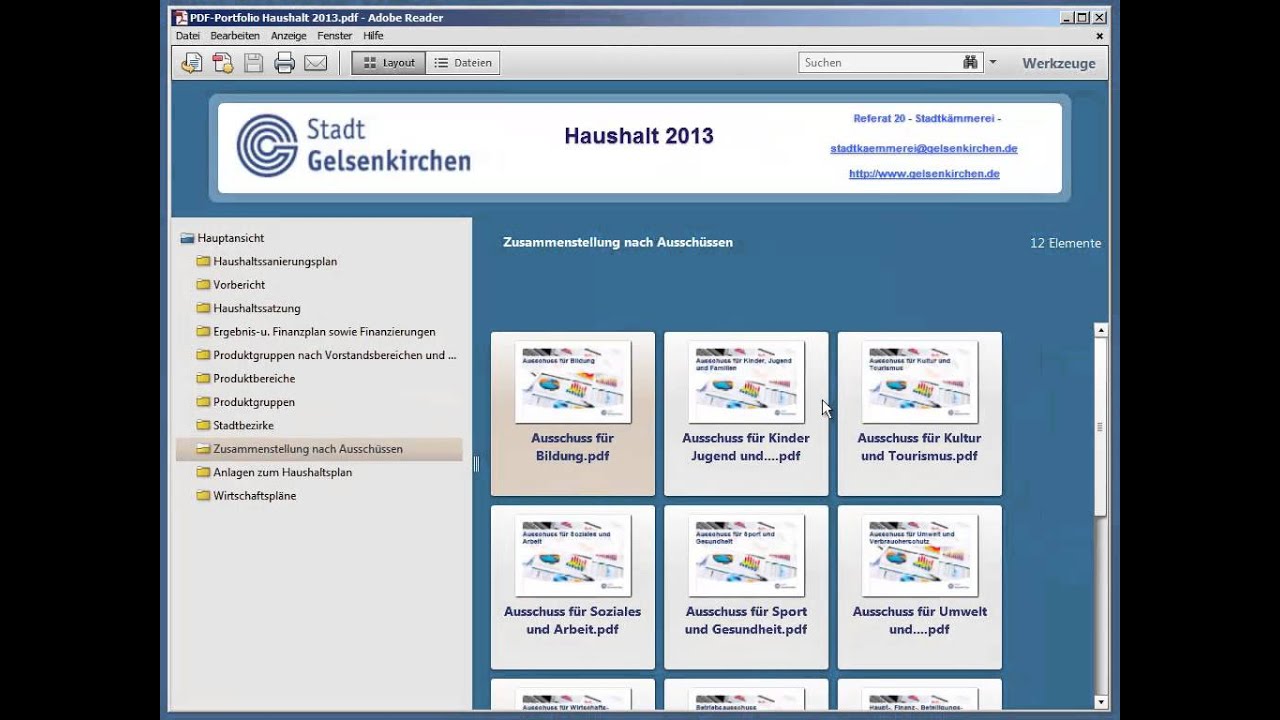Click the Stadt Gelsenkirchen logo
Screen dimensions: 1280x720
pos(353,146)
